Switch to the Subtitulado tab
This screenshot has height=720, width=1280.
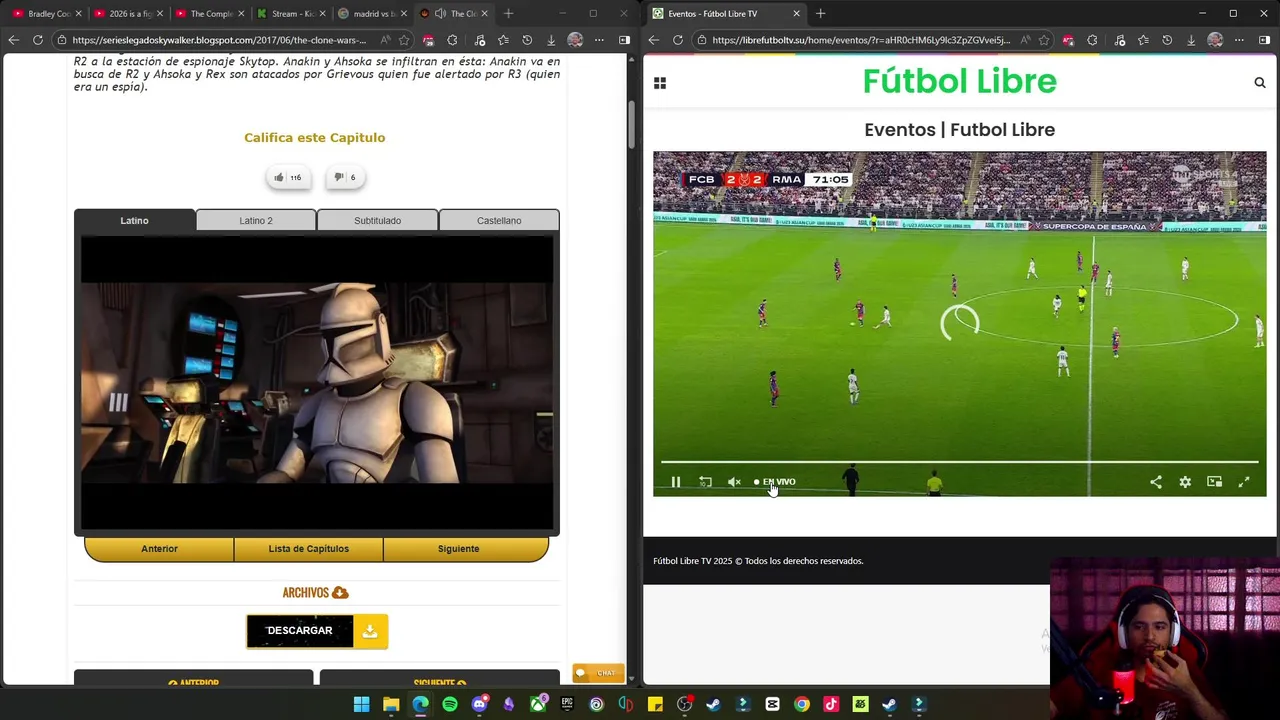pos(377,220)
